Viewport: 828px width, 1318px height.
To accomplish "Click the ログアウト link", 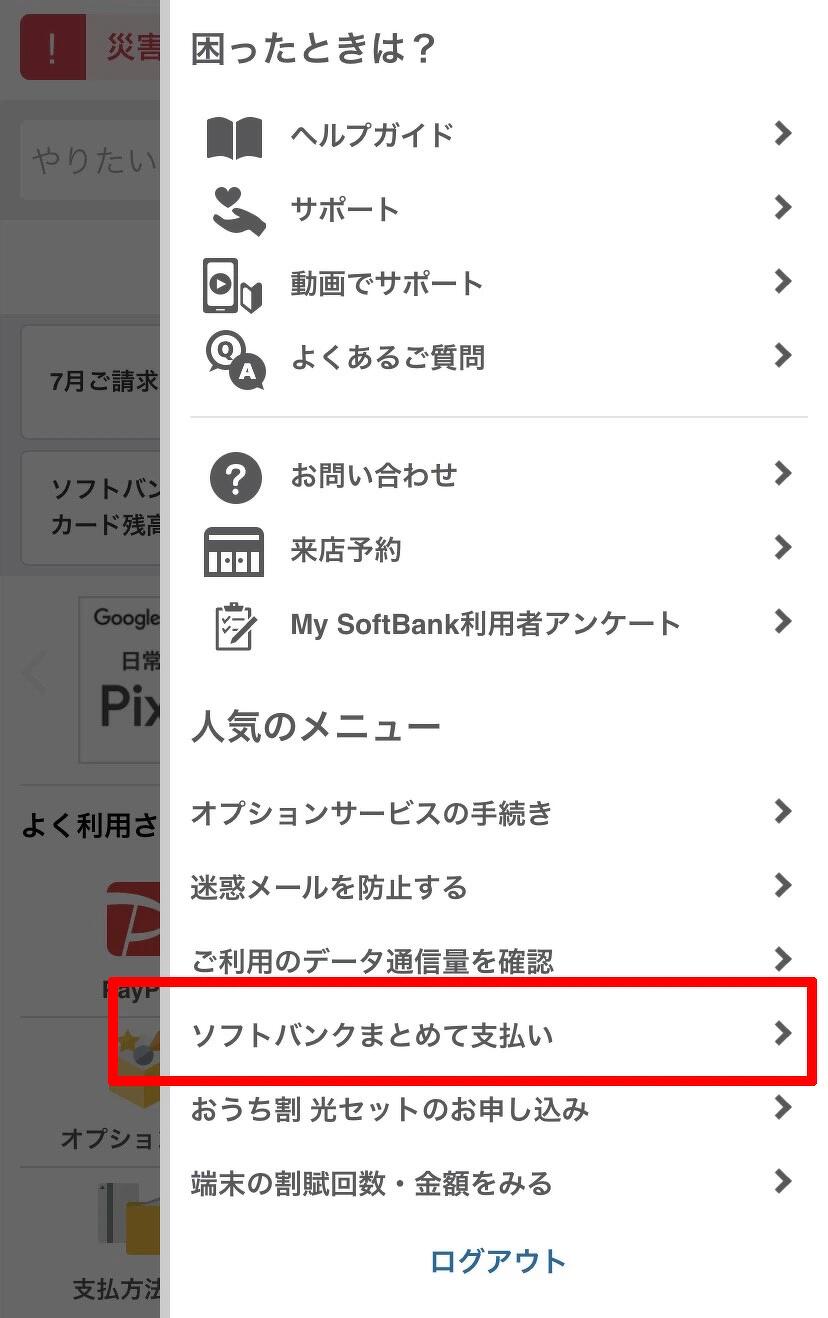I will pos(498,1261).
